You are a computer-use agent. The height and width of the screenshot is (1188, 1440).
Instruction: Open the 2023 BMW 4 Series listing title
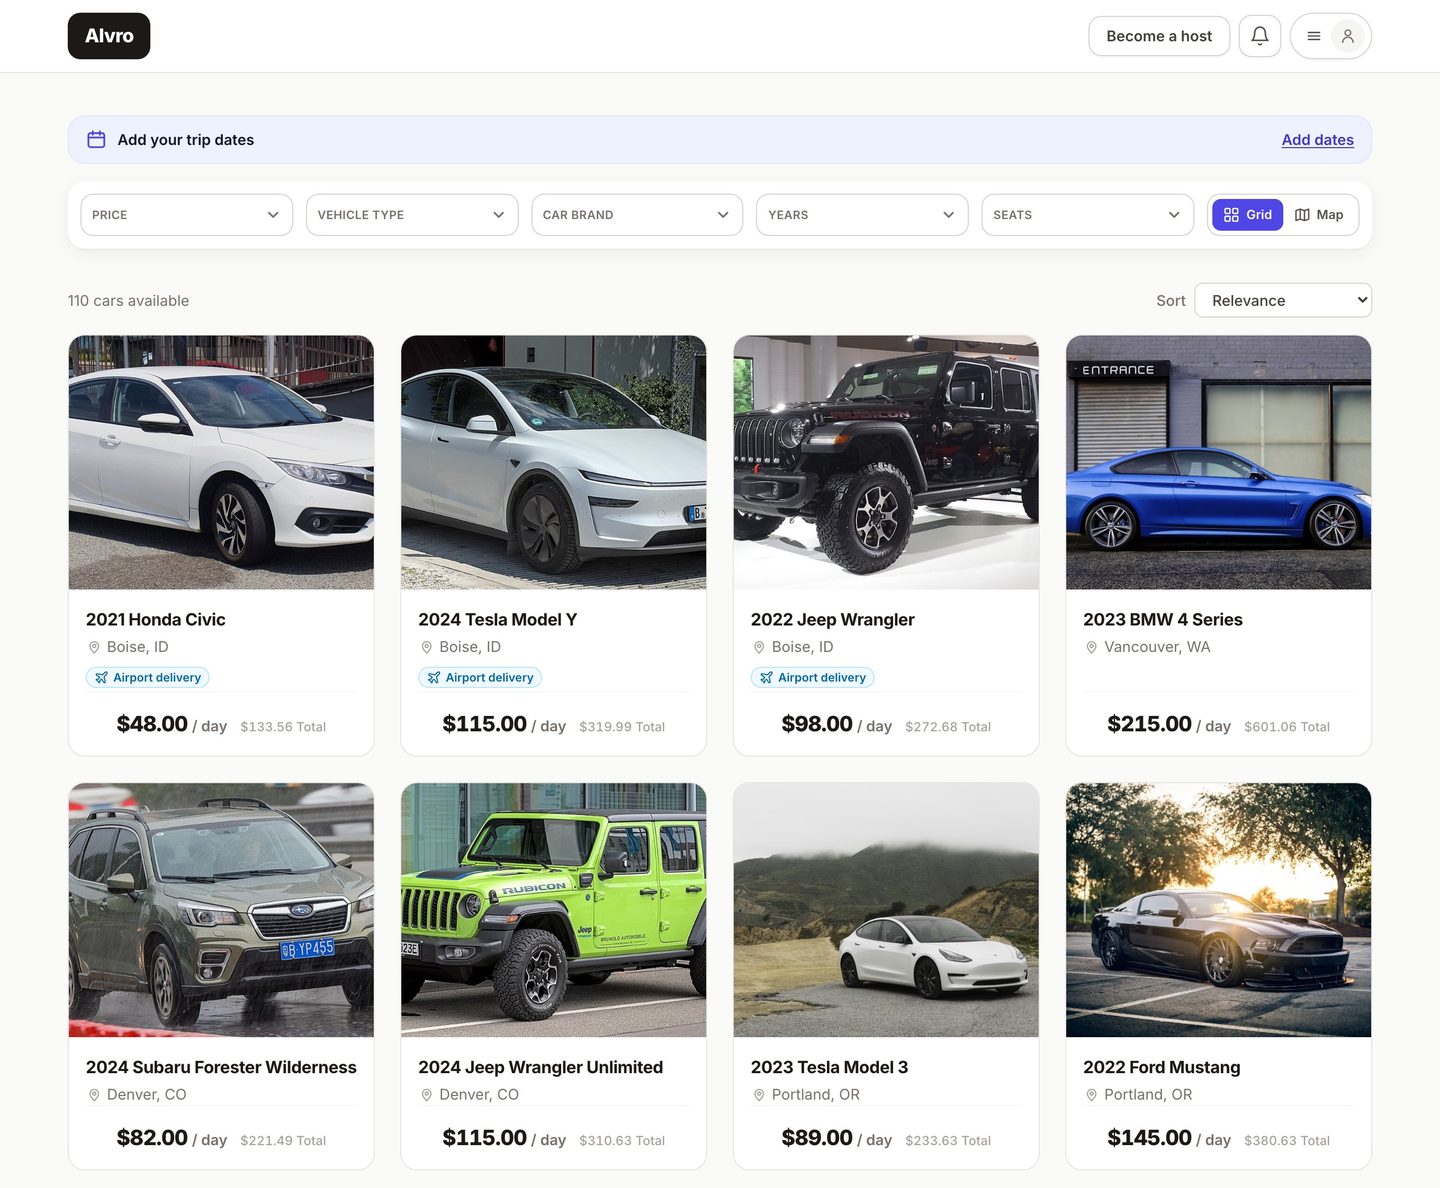(1162, 620)
